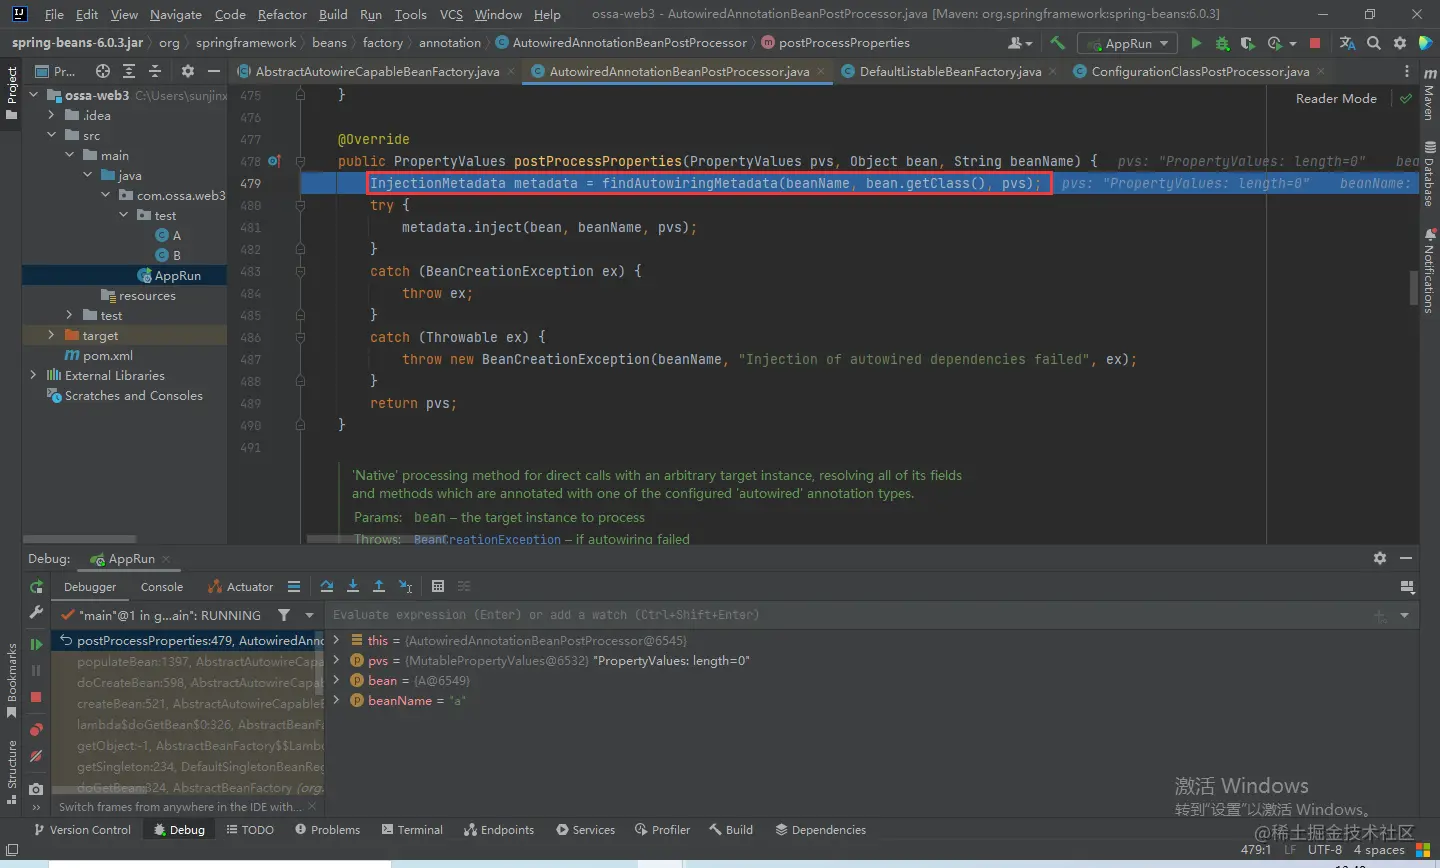Click the Run to Cursor debugger icon
Viewport: 1440px width, 868px height.
pos(405,586)
